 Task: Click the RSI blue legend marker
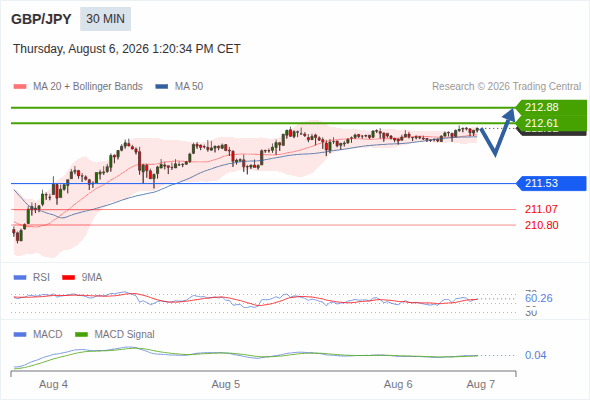[x=20, y=278]
